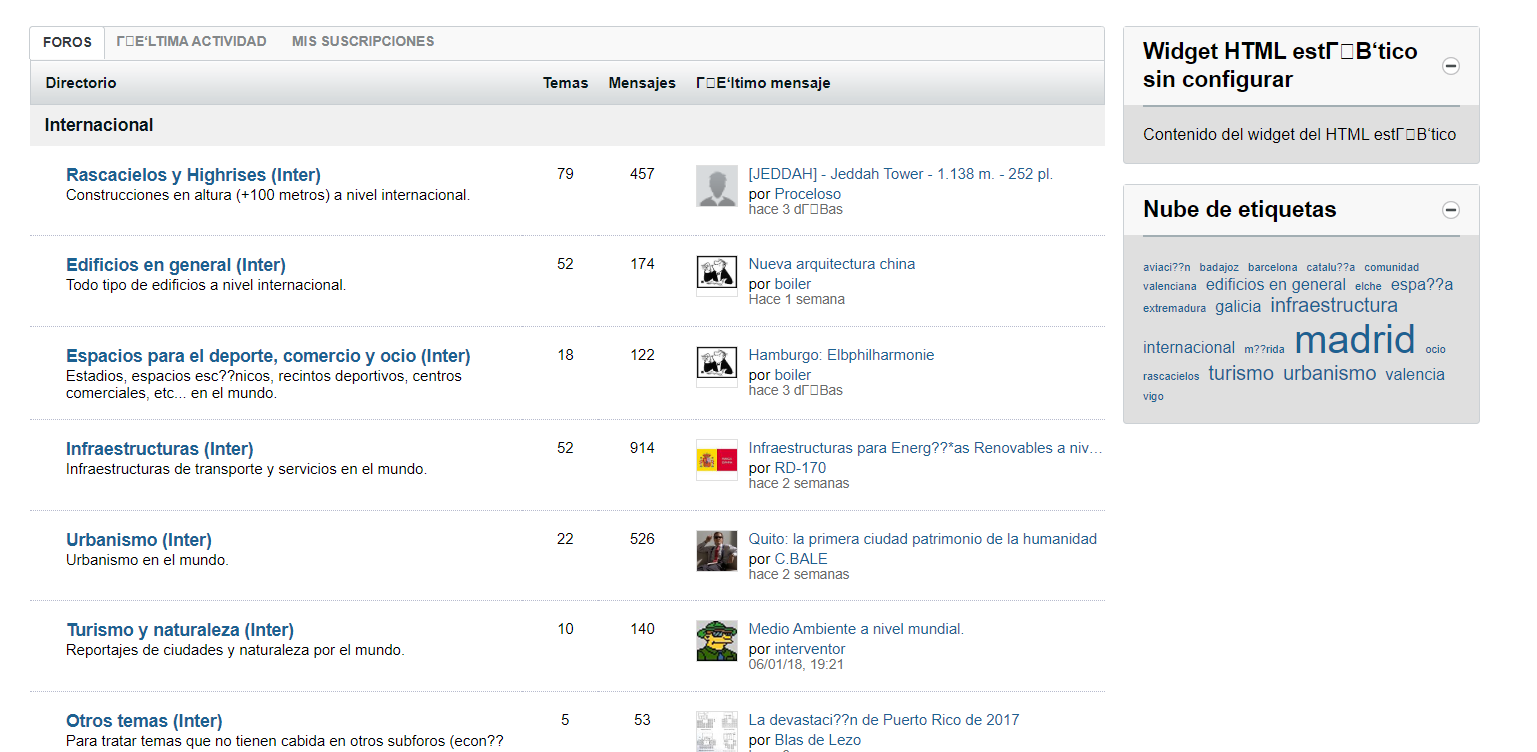The width and height of the screenshot is (1537, 752).
Task: Select the turismo tag in the cloud
Action: click(1240, 374)
